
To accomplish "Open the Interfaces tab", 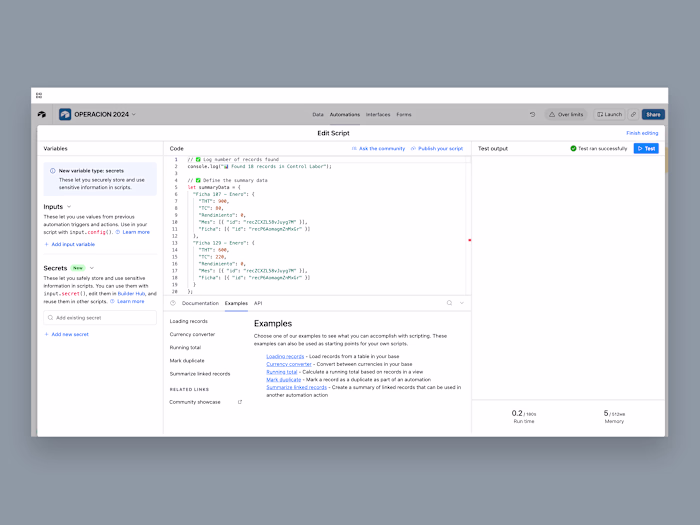I will 378,115.
